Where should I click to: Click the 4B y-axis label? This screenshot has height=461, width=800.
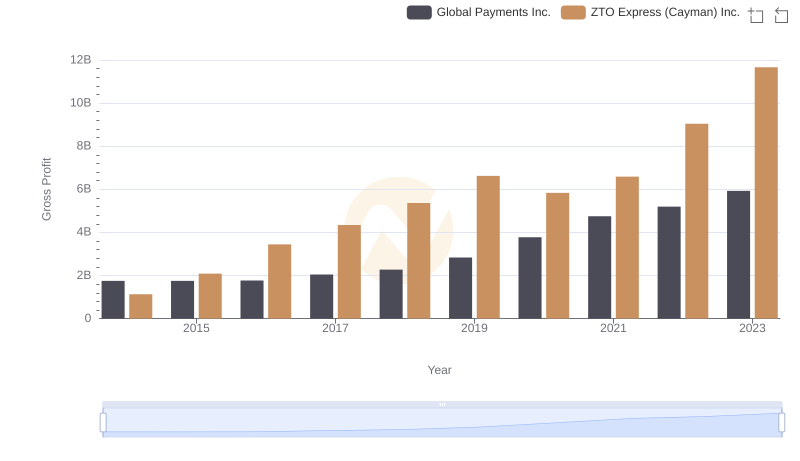(x=84, y=232)
